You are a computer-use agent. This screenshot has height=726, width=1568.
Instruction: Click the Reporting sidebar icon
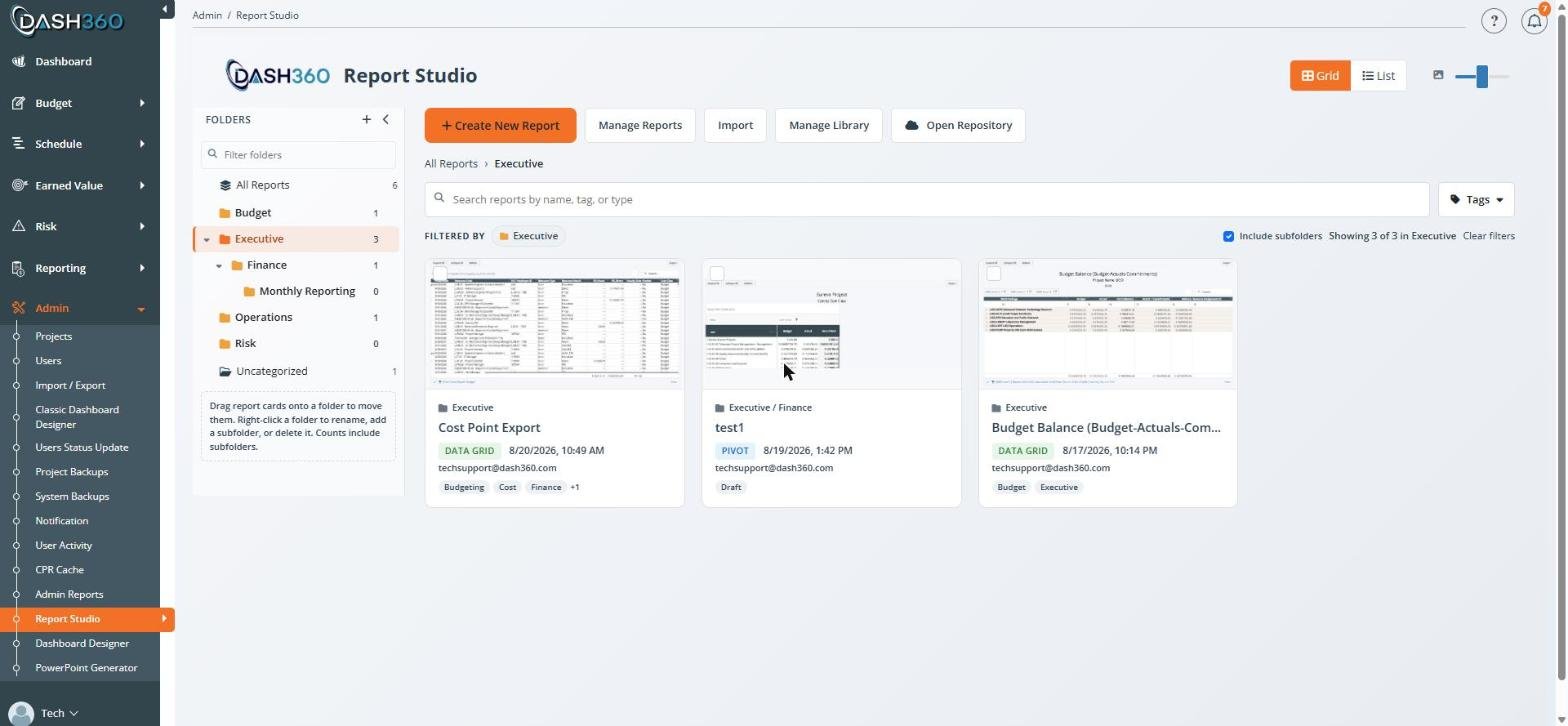pos(18,268)
